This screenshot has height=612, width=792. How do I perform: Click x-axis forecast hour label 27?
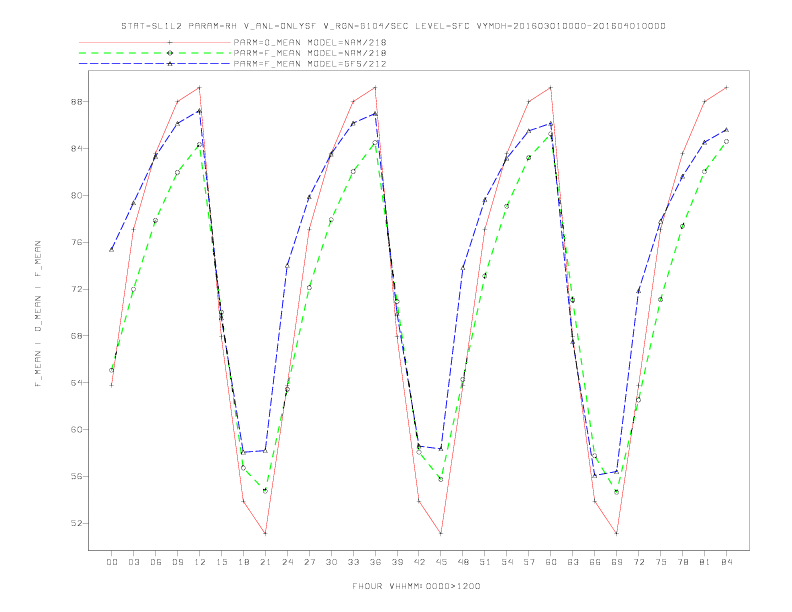pyautogui.click(x=309, y=562)
